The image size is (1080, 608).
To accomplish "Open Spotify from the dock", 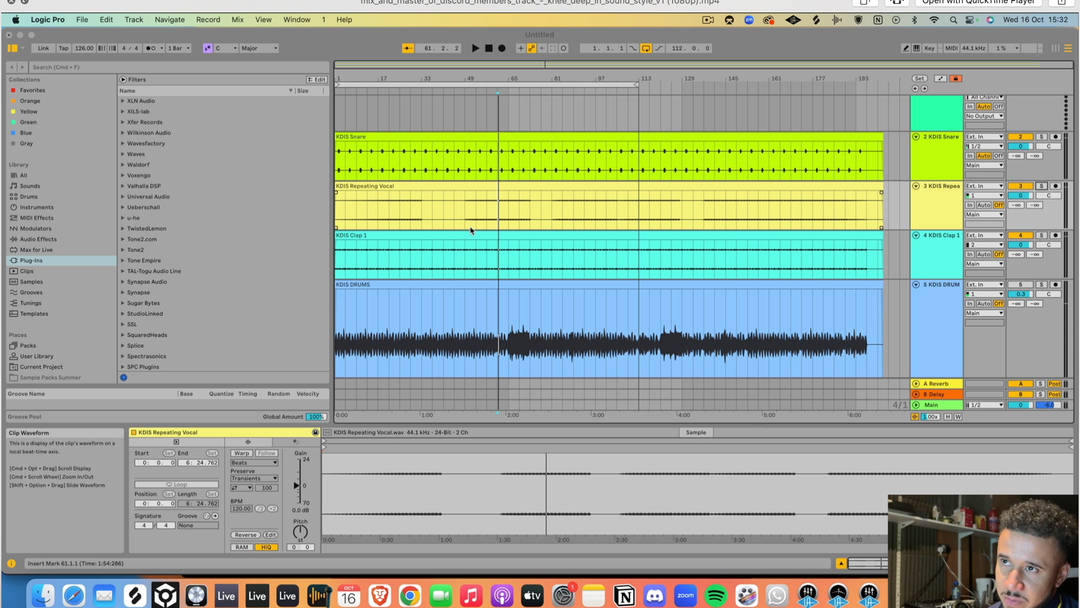I will [716, 596].
